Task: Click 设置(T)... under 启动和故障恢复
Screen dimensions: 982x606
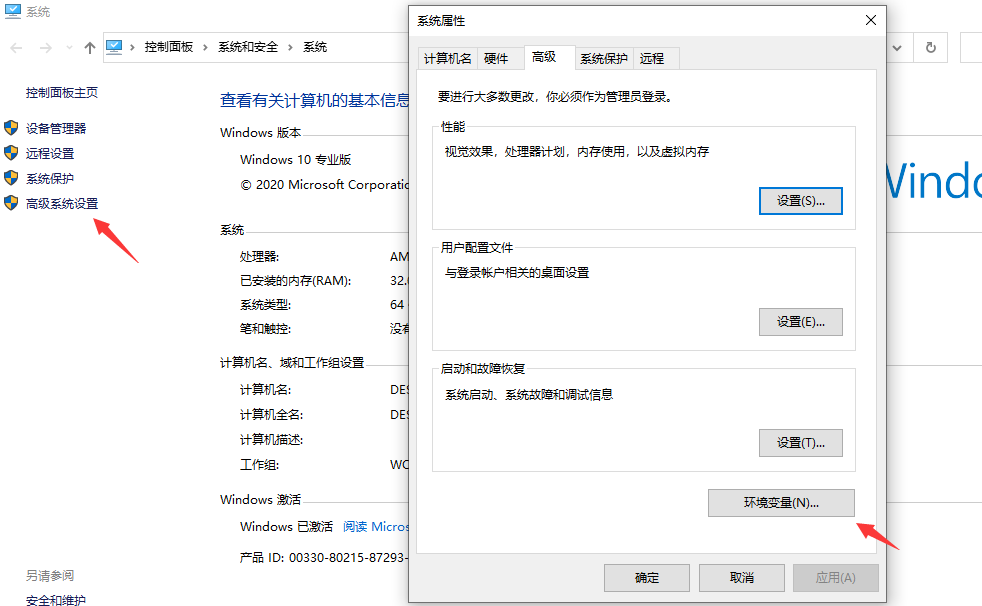Action: [800, 443]
